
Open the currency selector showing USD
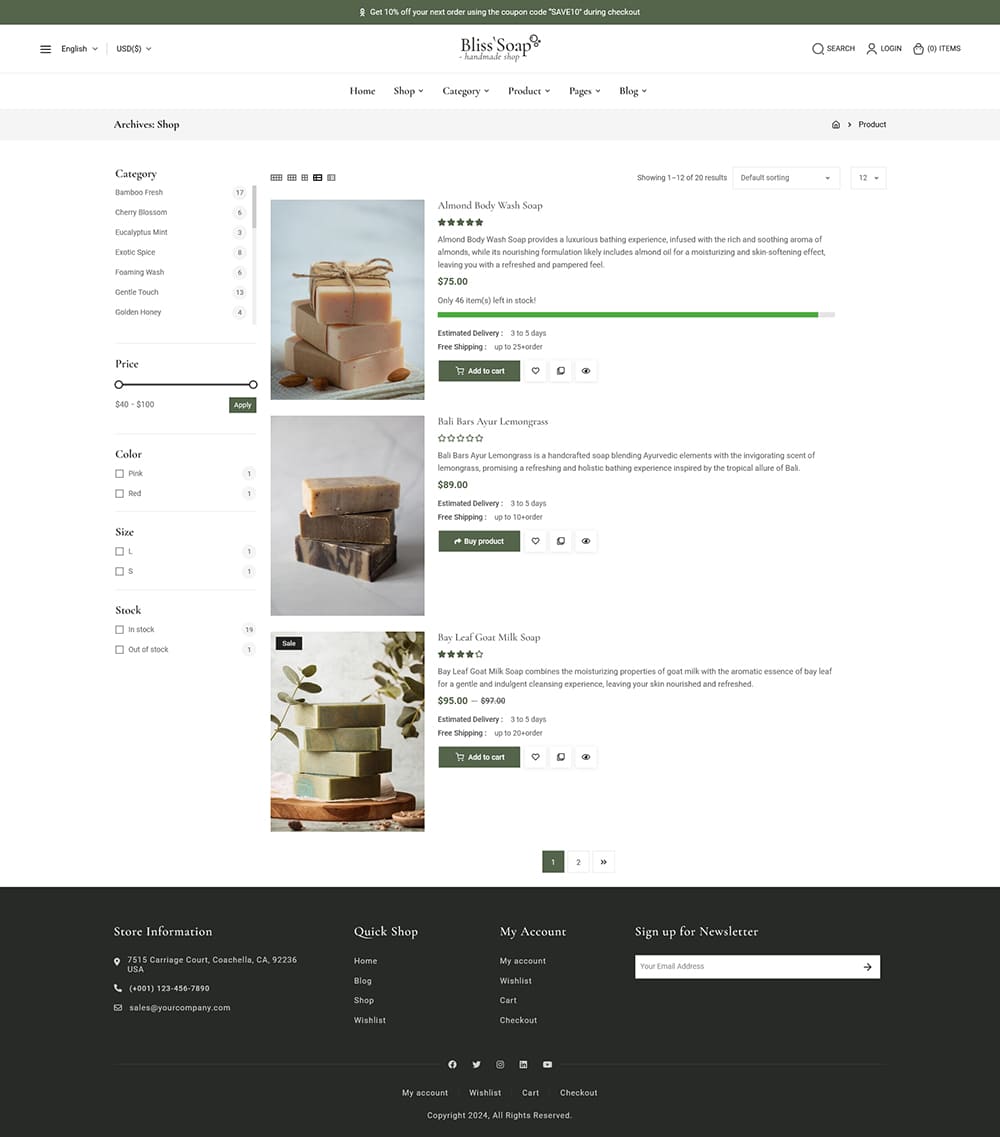point(131,48)
